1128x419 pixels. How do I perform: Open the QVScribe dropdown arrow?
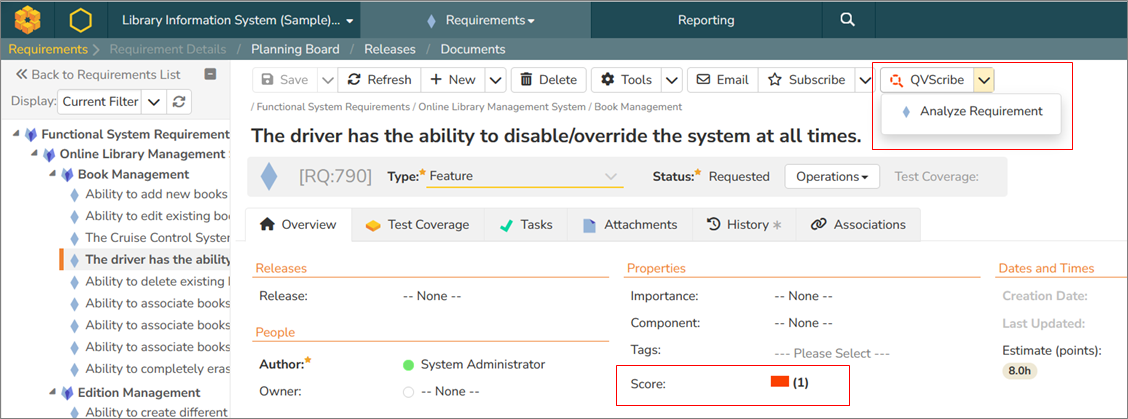tap(984, 80)
